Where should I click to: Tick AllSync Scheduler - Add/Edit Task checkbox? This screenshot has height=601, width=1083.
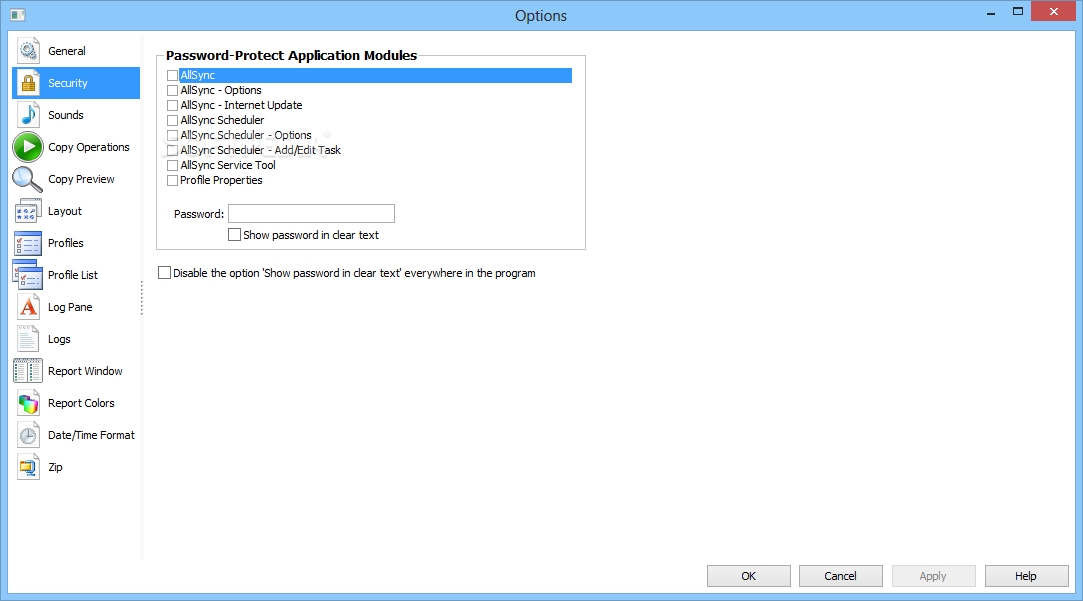[173, 151]
